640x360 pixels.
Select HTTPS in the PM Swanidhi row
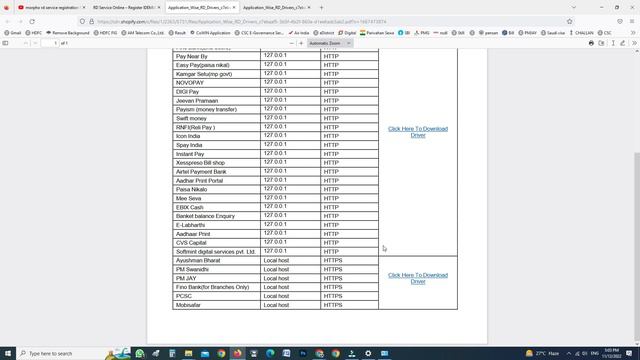pyautogui.click(x=333, y=269)
